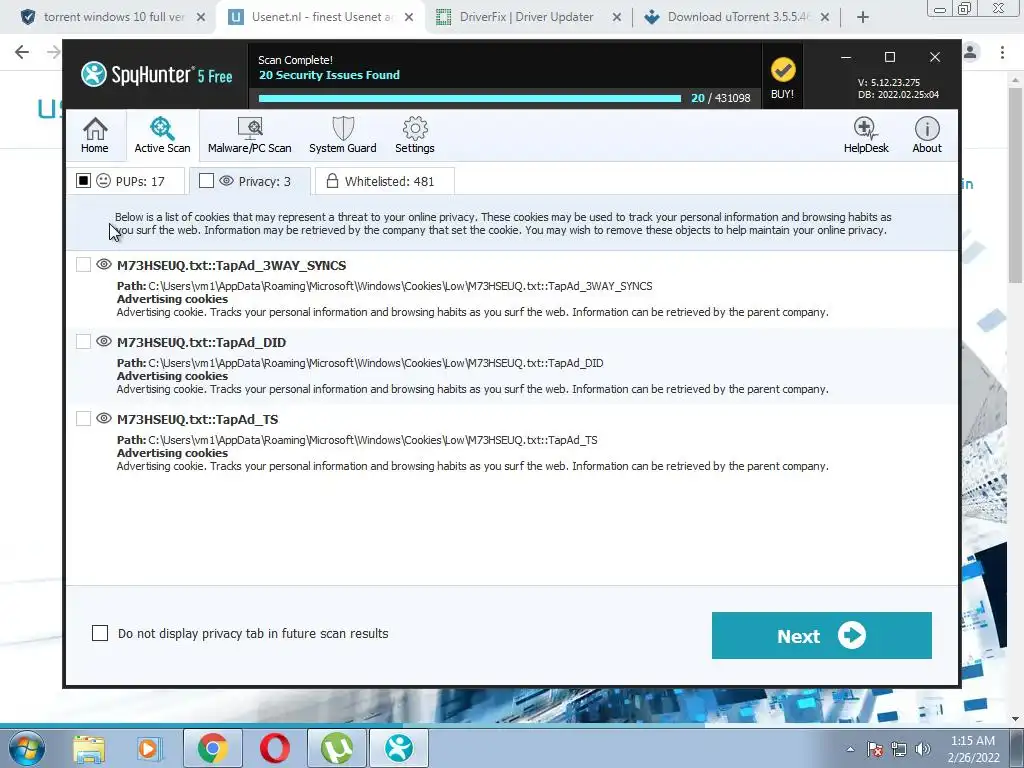Open Opera browser from taskbar
This screenshot has height=768, width=1024.
coord(275,748)
